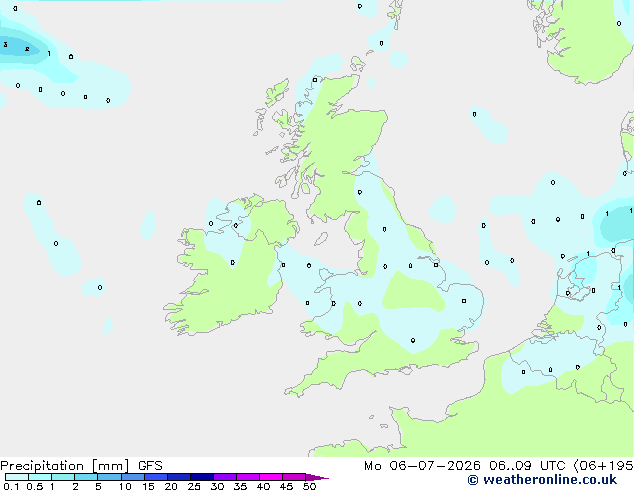The width and height of the screenshot is (634, 490).
Task: Select legend swatch between 1 and 2
Action: 63,477
